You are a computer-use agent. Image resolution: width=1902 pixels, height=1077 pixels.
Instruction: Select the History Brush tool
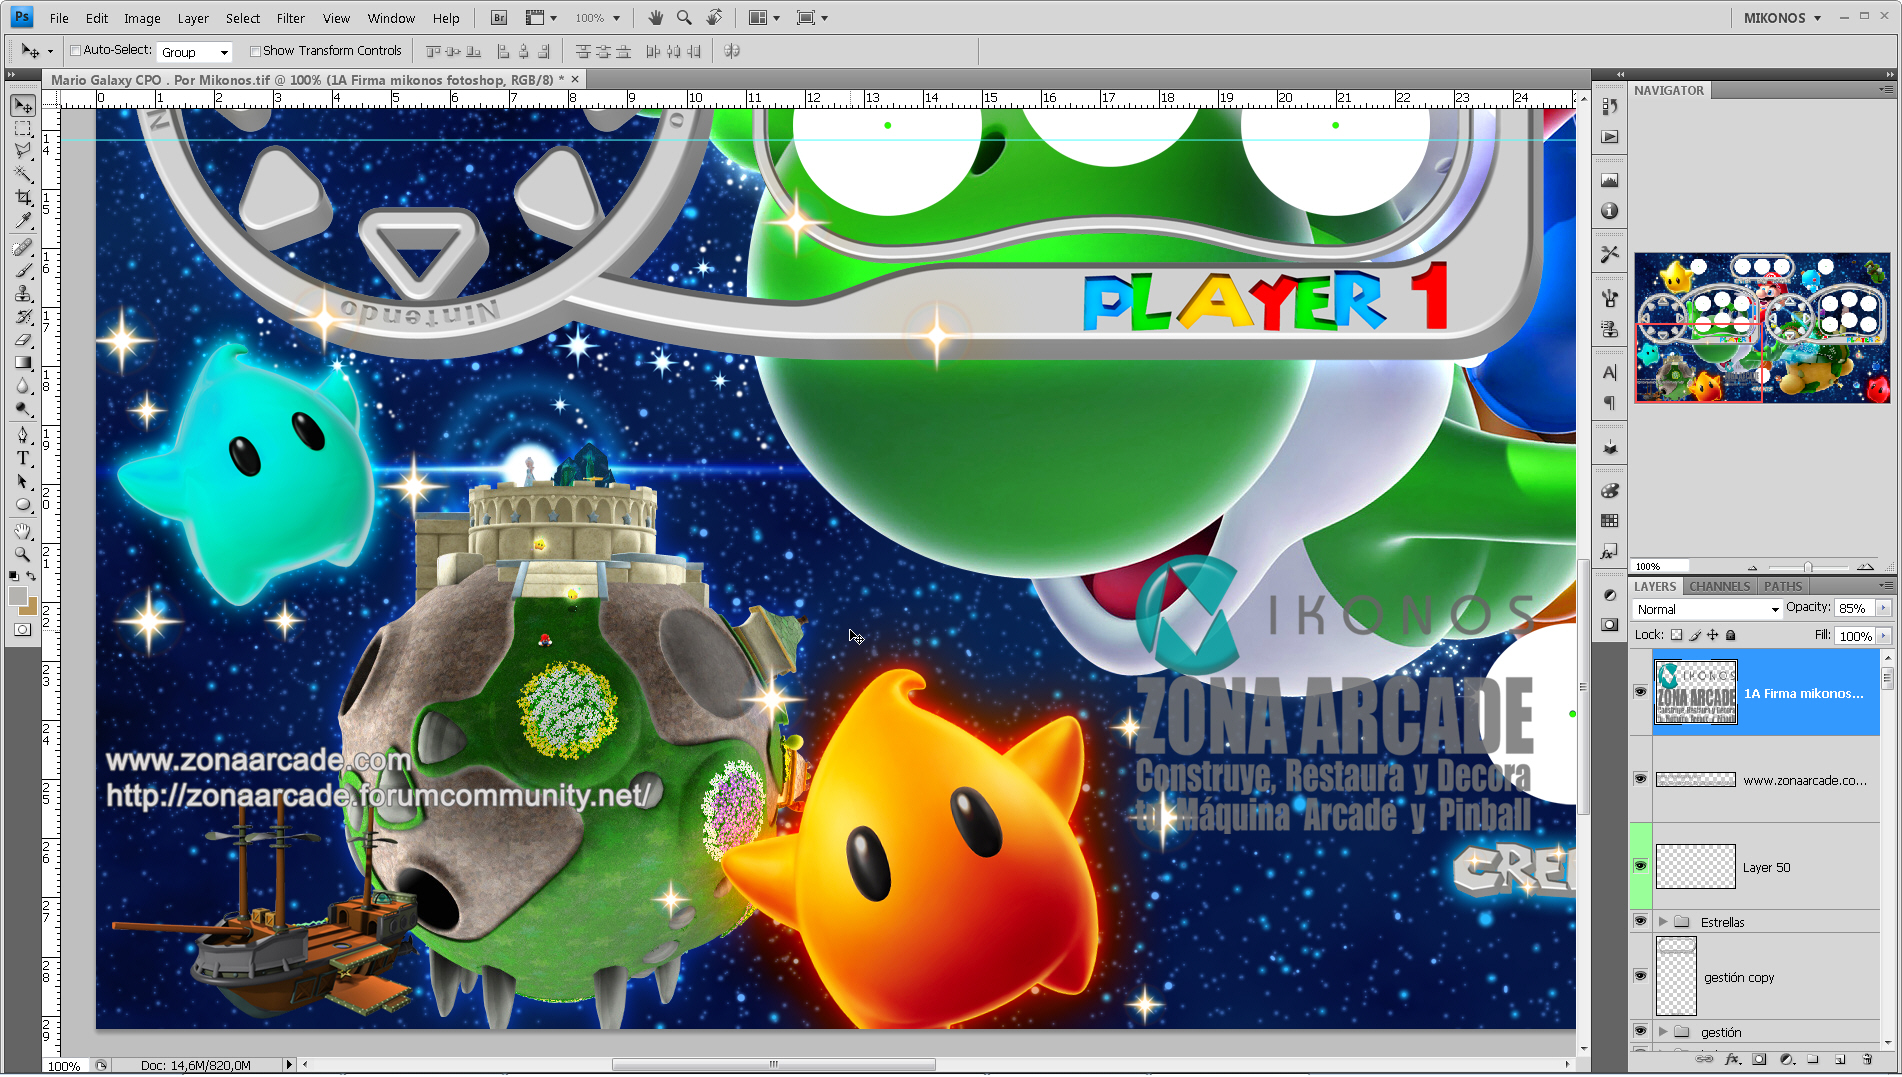23,317
